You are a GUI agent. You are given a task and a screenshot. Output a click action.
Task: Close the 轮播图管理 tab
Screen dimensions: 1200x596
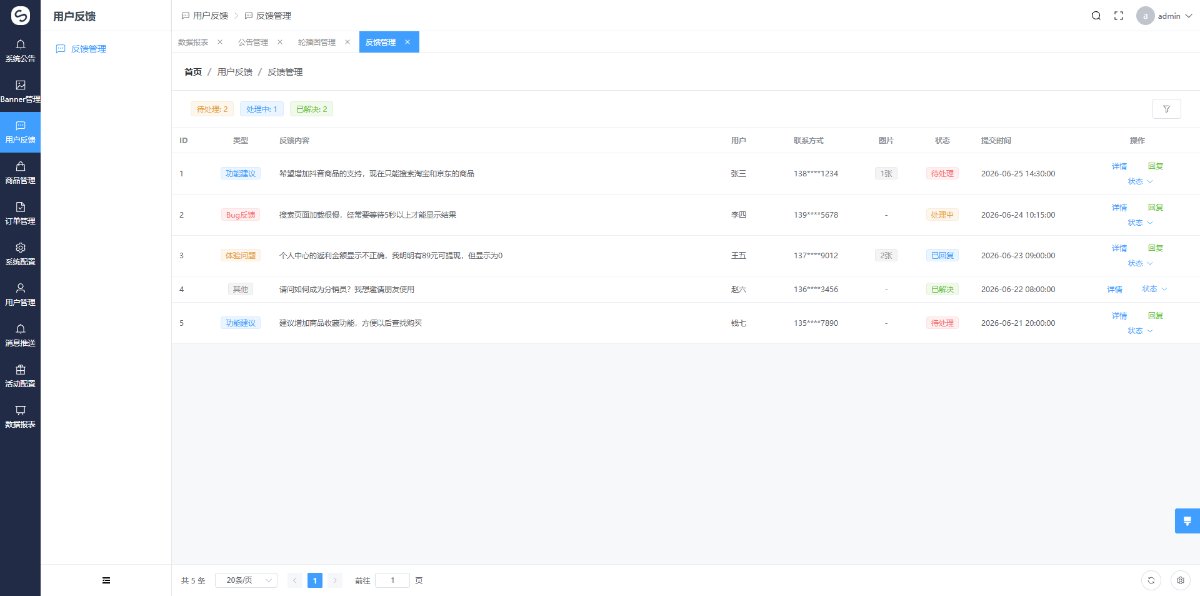point(347,42)
